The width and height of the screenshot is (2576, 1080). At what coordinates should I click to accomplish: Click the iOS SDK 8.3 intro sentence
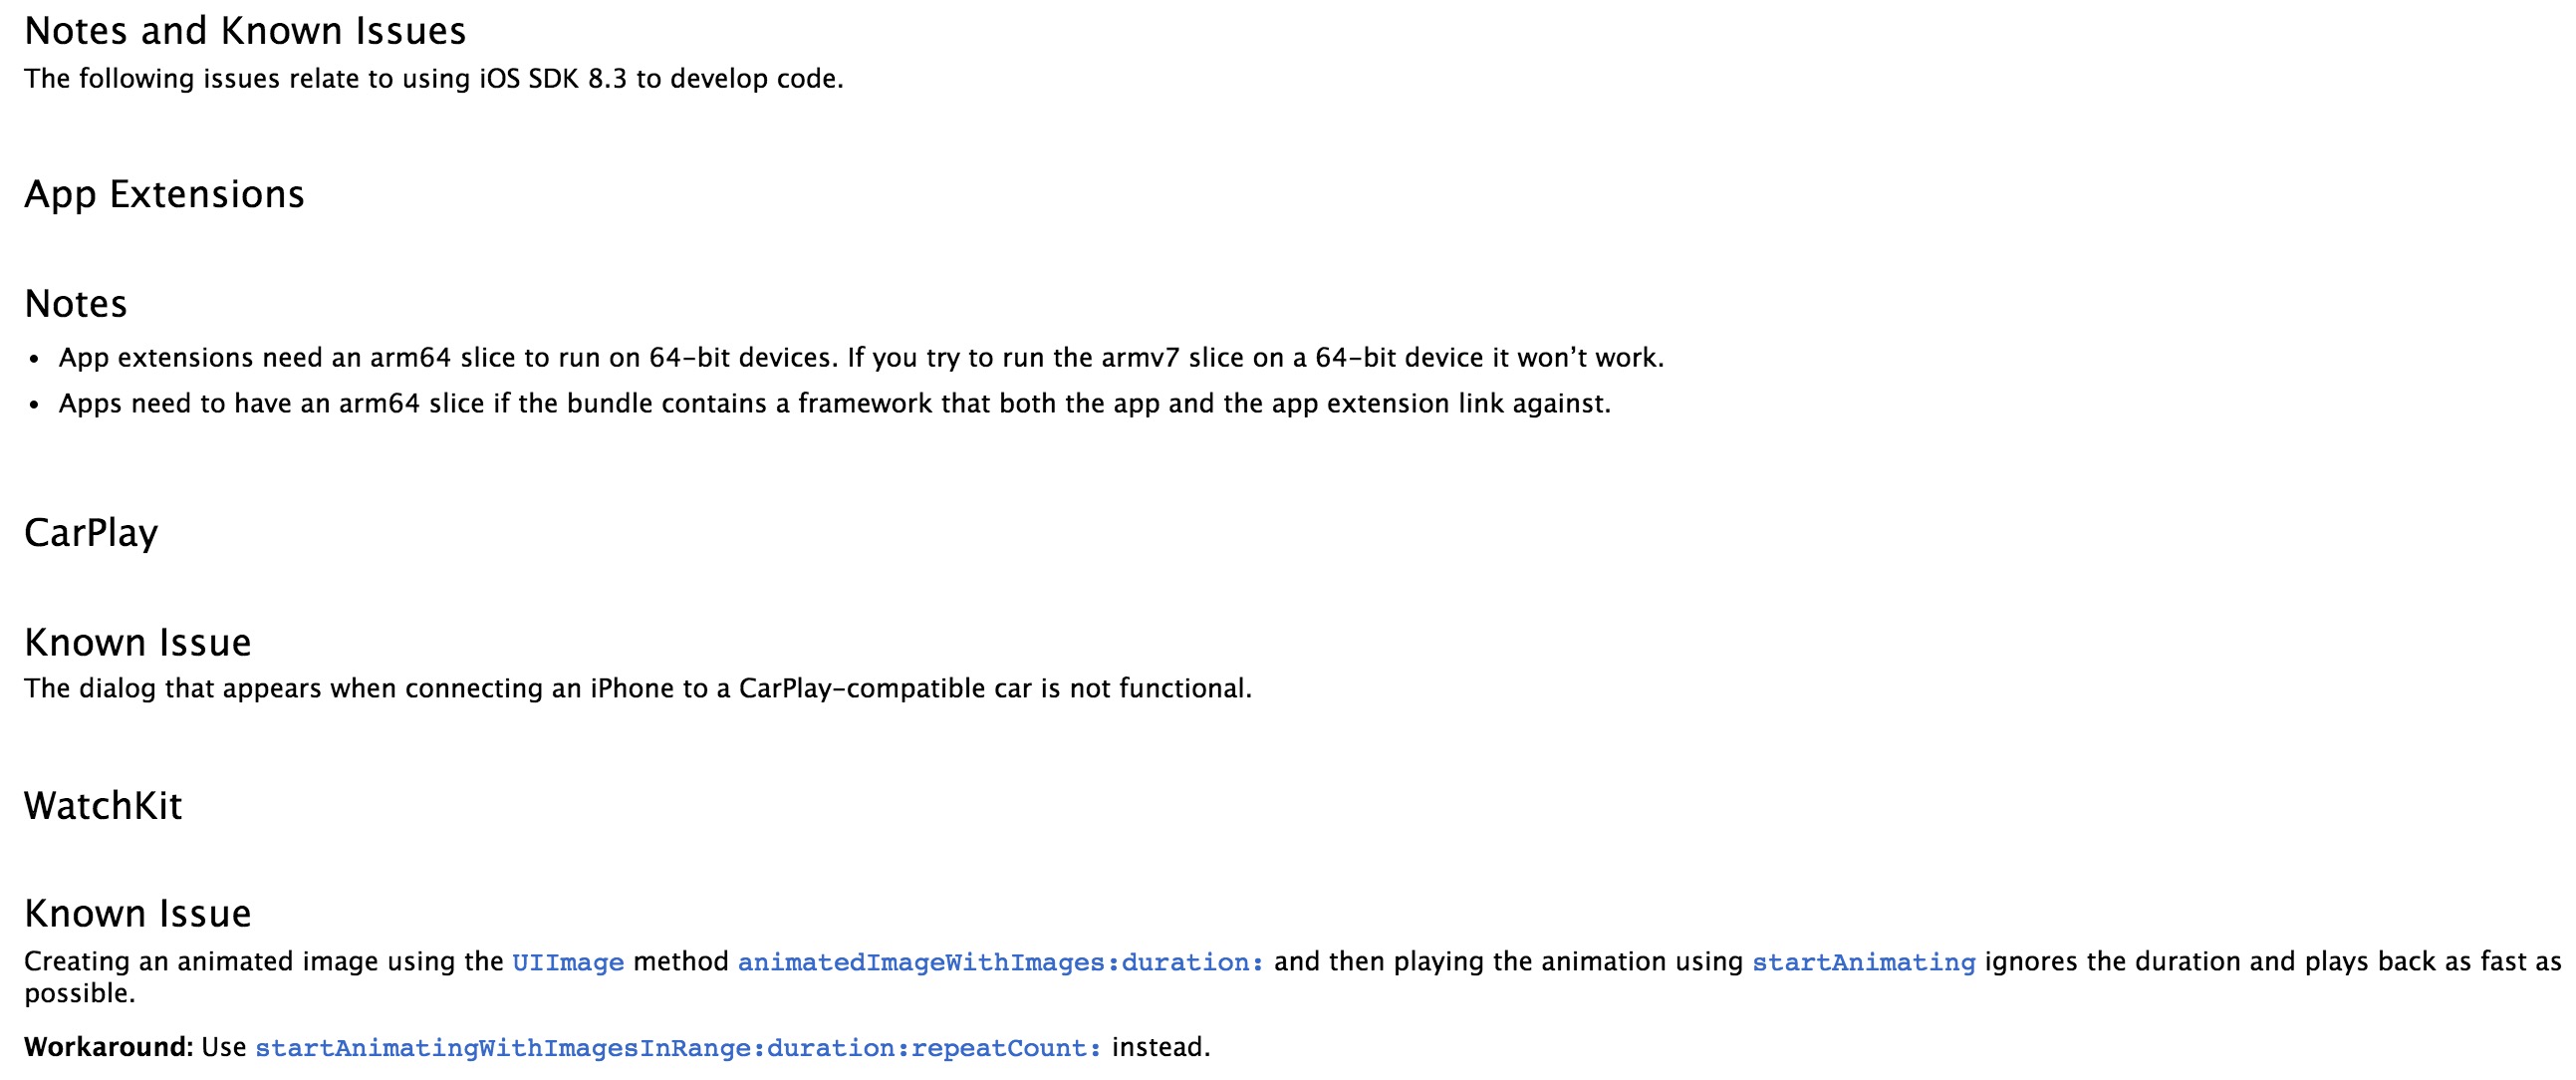pyautogui.click(x=434, y=79)
